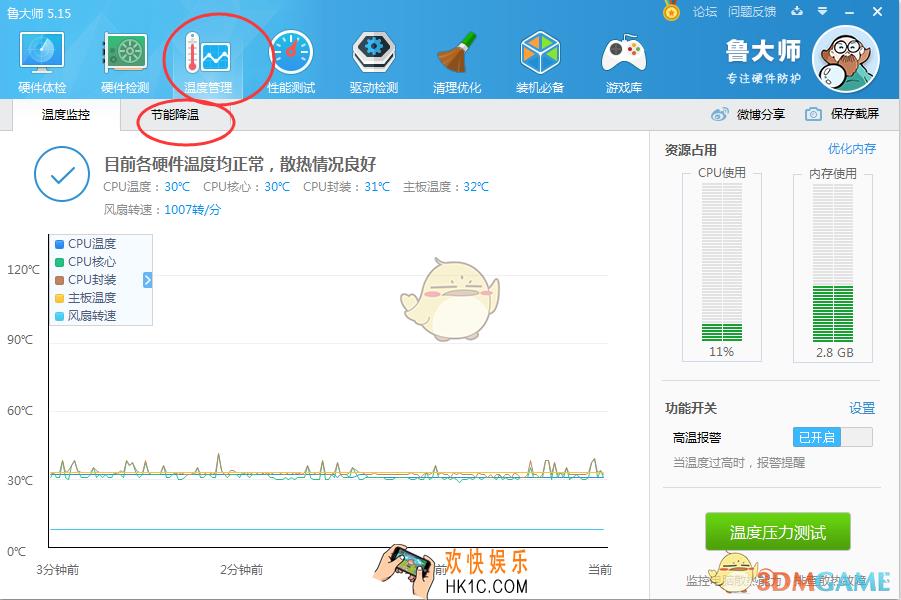This screenshot has width=901, height=600.
Task: Start 温度压力测试 stress test
Action: (778, 532)
